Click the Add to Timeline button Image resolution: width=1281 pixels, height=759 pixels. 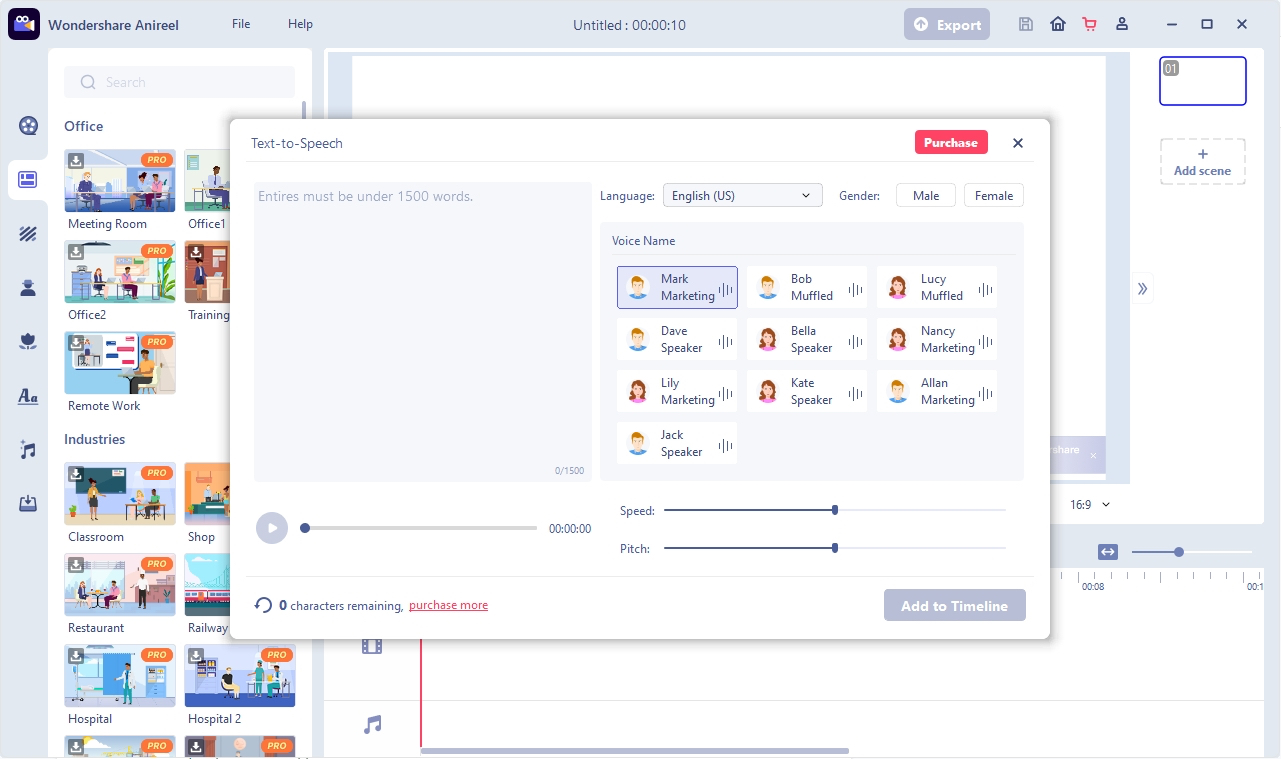pos(955,605)
